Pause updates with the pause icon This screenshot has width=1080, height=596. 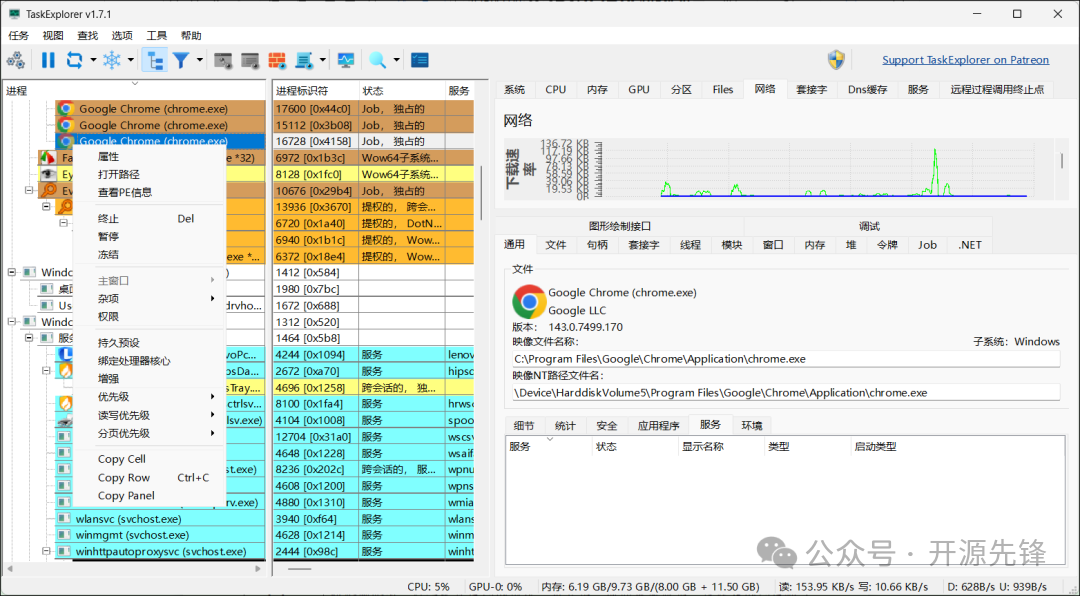[x=48, y=60]
